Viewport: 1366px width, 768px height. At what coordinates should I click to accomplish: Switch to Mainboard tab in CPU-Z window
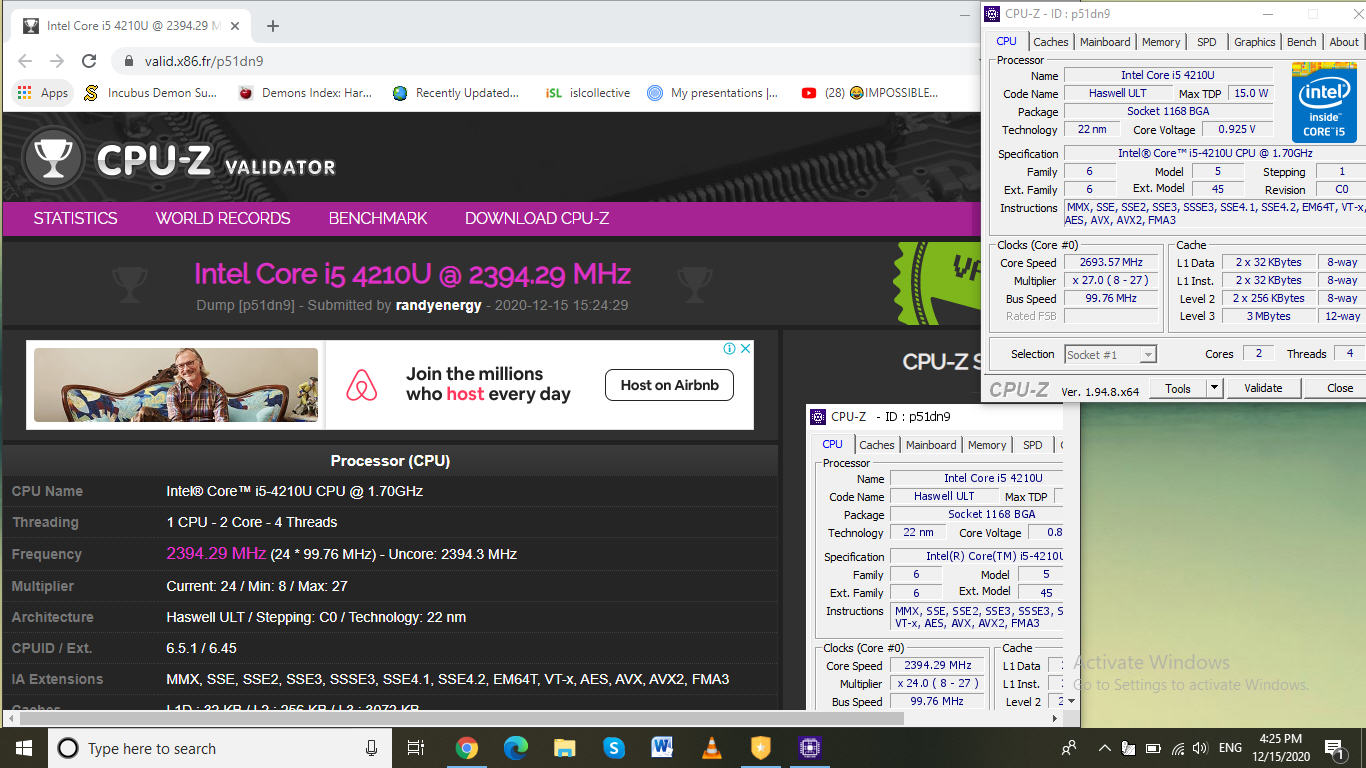click(1105, 42)
